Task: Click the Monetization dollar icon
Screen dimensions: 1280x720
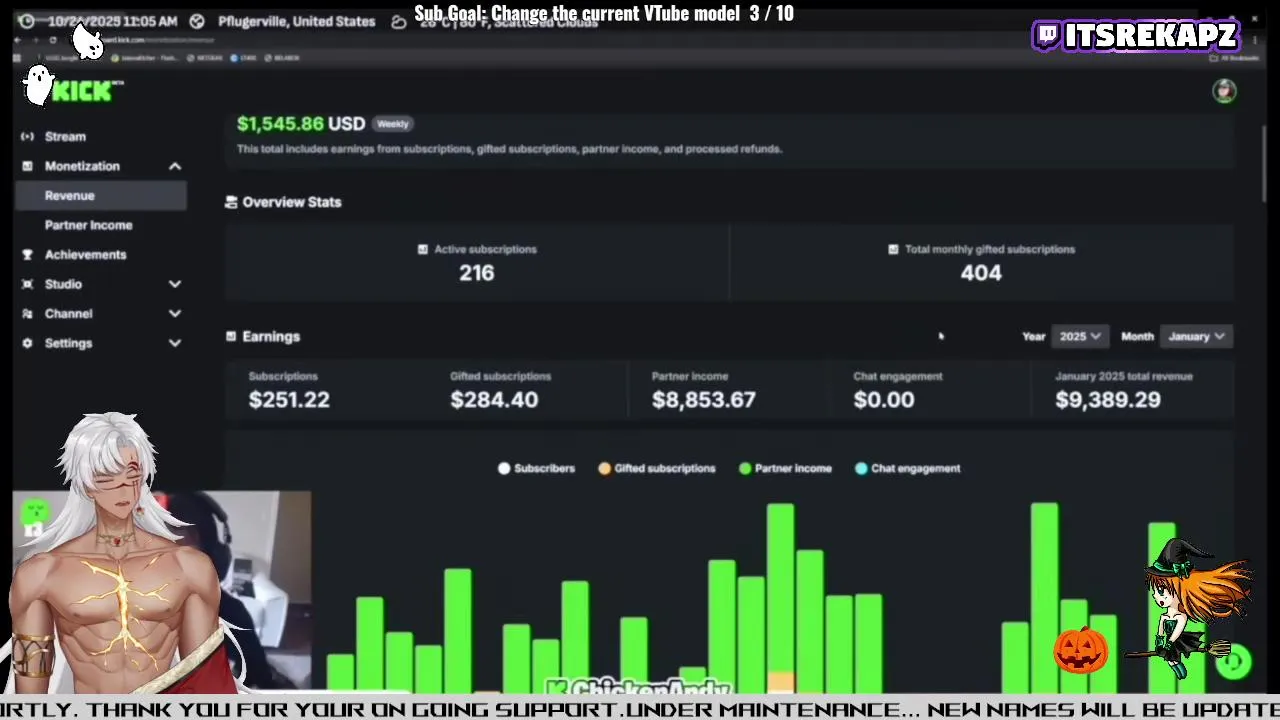Action: click(x=27, y=166)
